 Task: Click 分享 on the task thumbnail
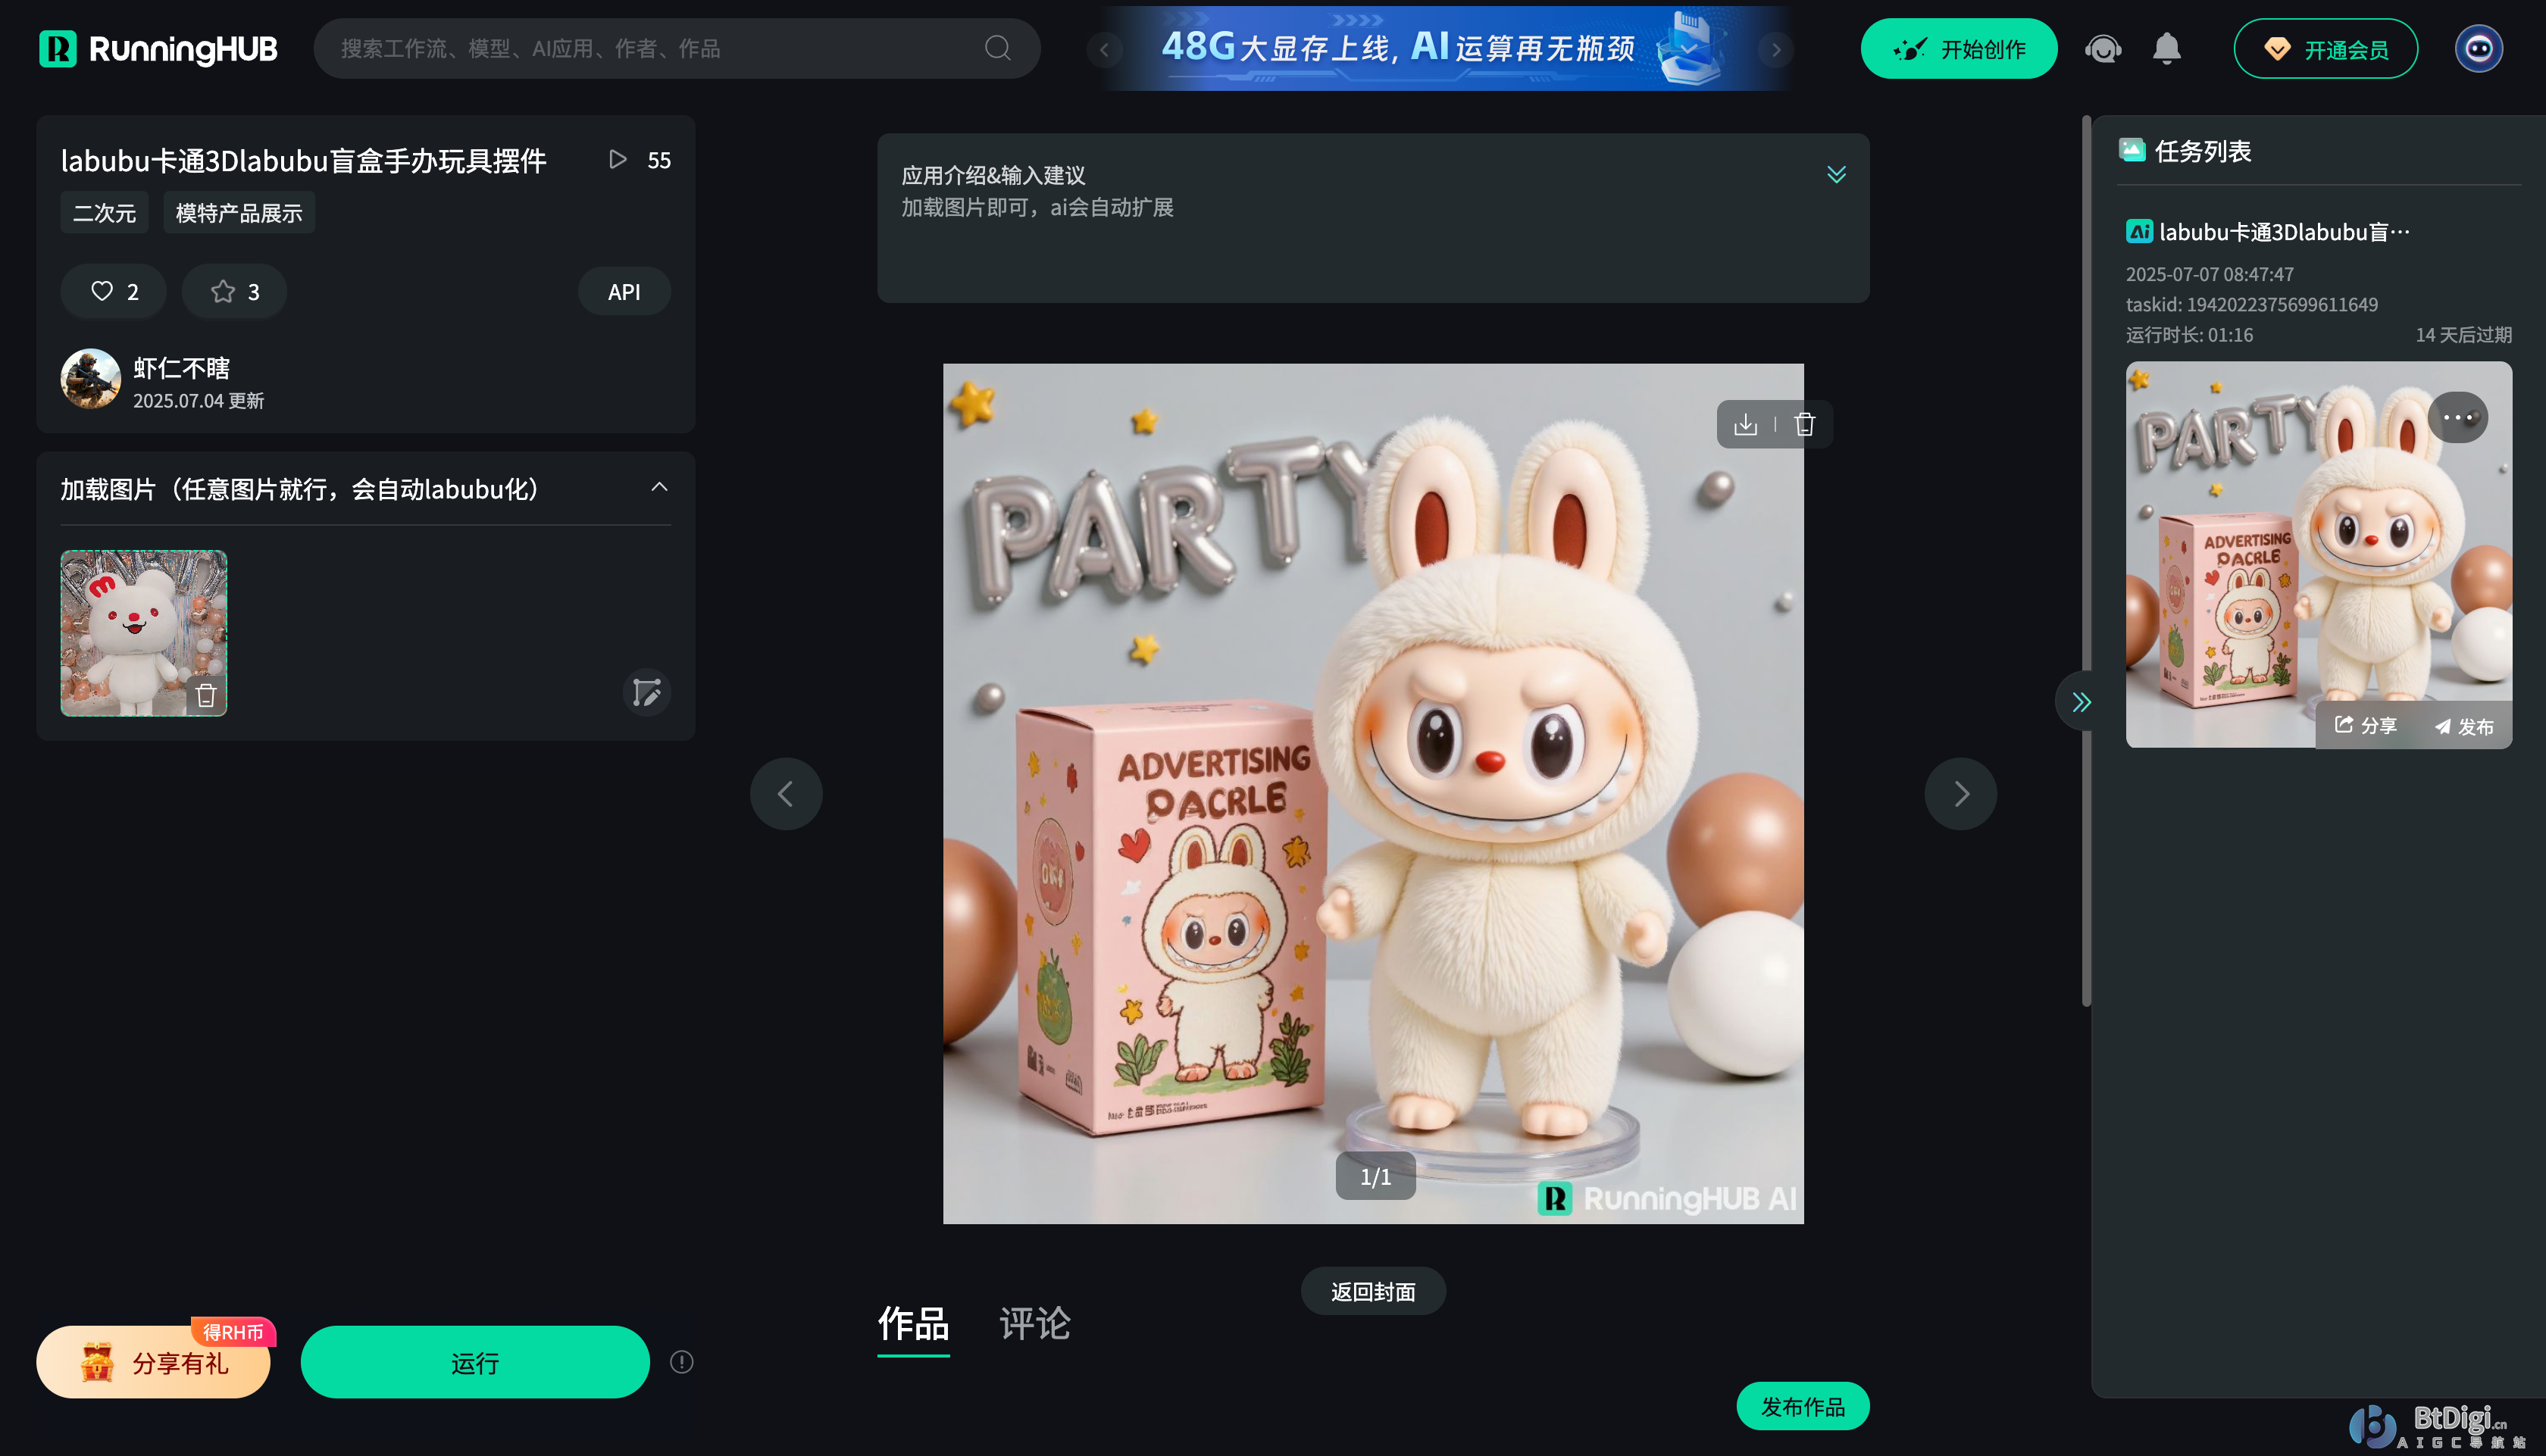point(2366,725)
